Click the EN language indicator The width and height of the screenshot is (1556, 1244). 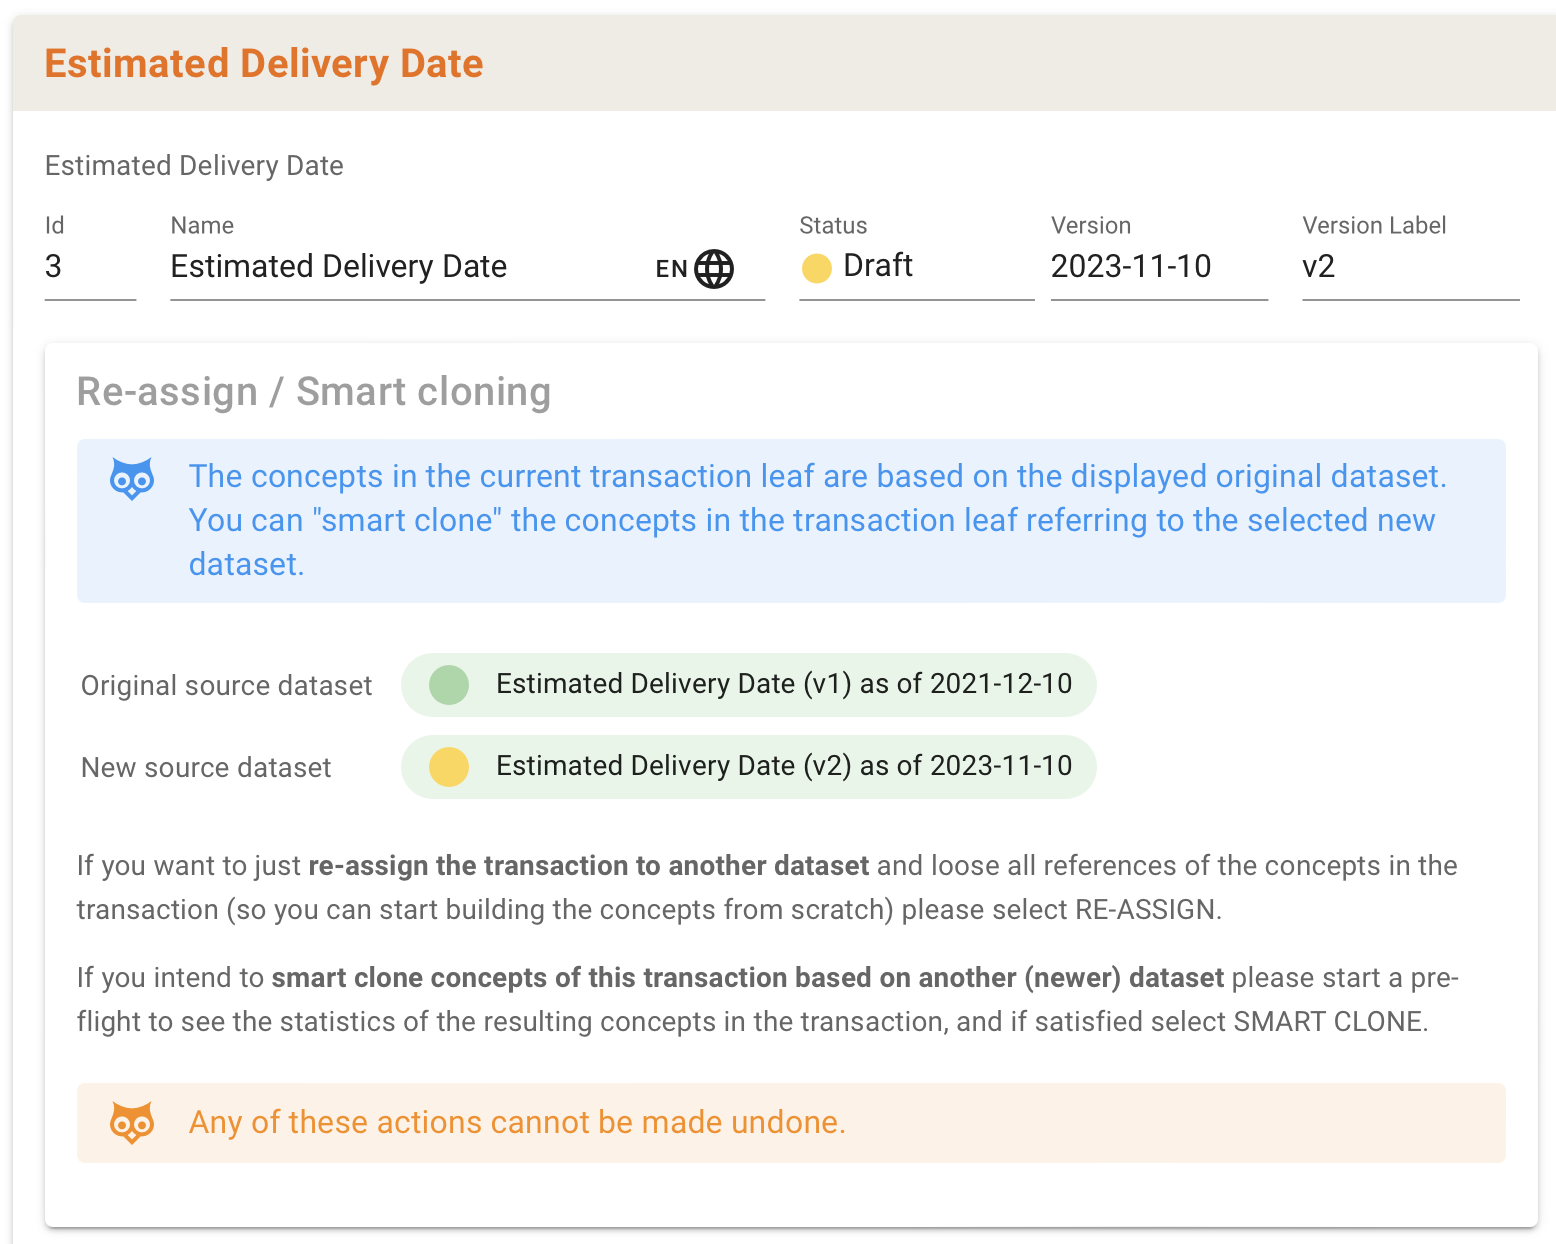[x=671, y=269]
